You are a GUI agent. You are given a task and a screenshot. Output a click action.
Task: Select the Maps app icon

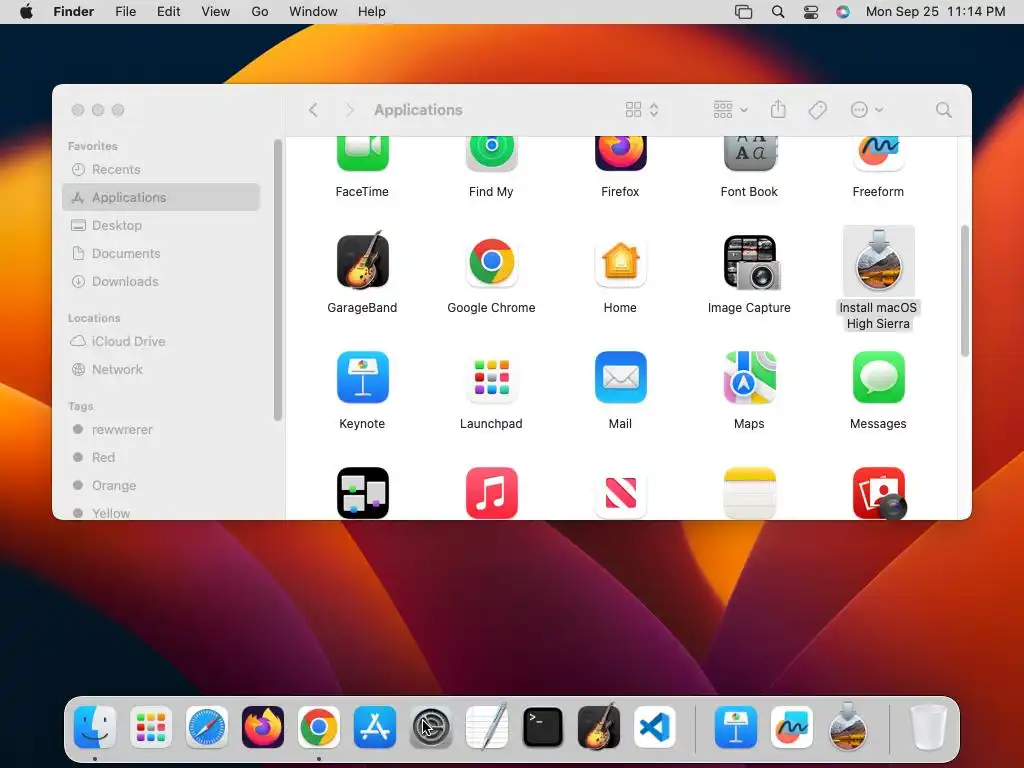749,377
